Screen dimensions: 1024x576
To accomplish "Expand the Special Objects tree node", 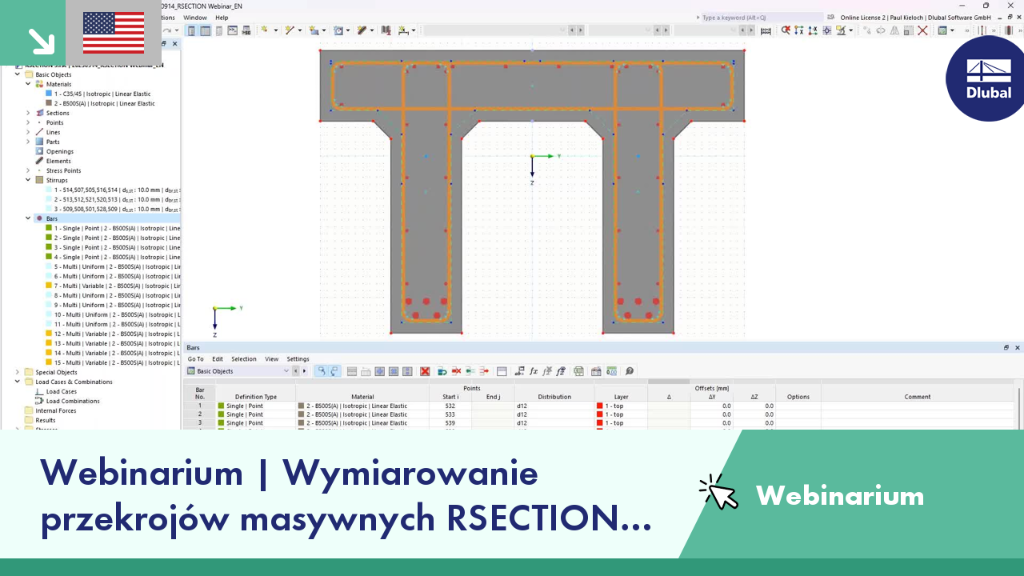I will pos(18,372).
